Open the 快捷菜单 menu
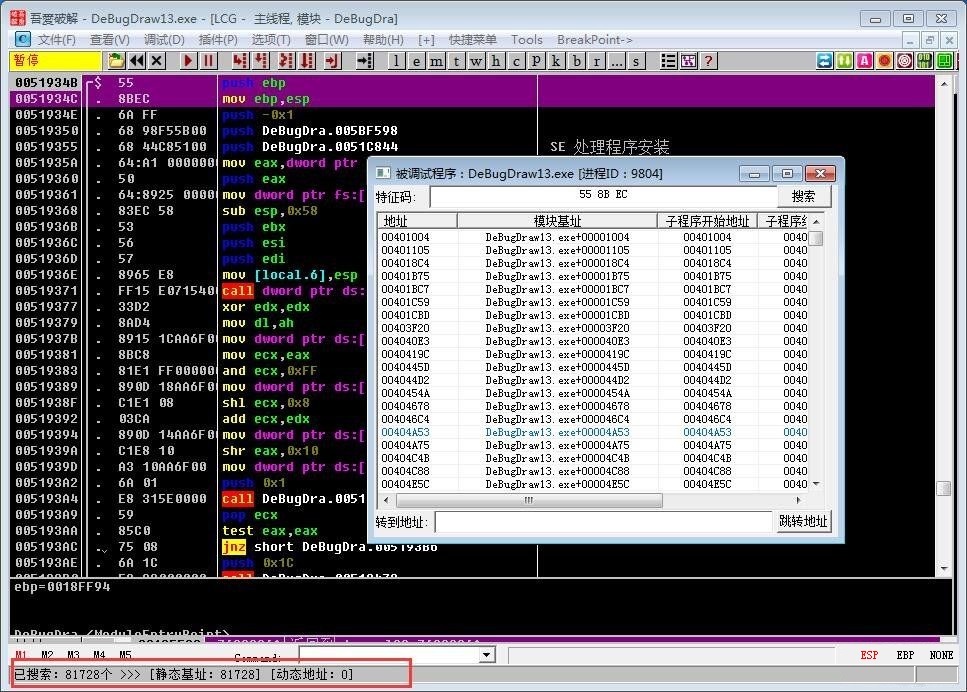The image size is (967, 692). click(x=472, y=39)
